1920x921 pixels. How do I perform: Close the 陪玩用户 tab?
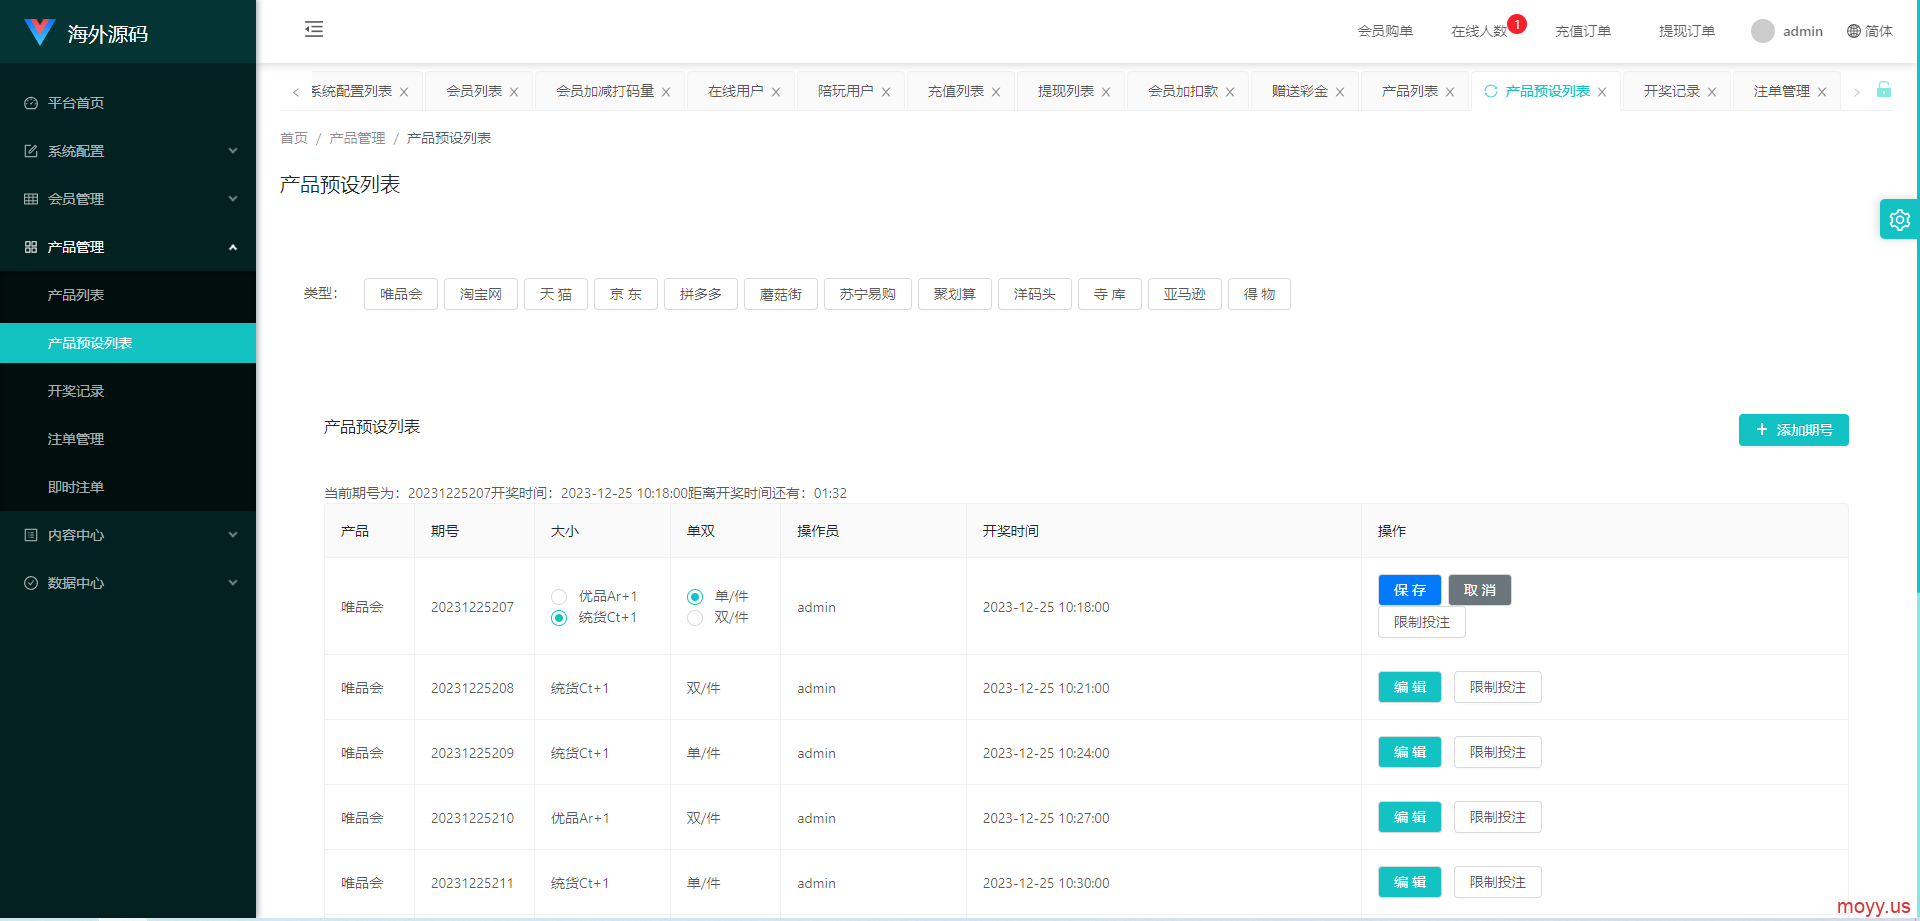point(886,92)
